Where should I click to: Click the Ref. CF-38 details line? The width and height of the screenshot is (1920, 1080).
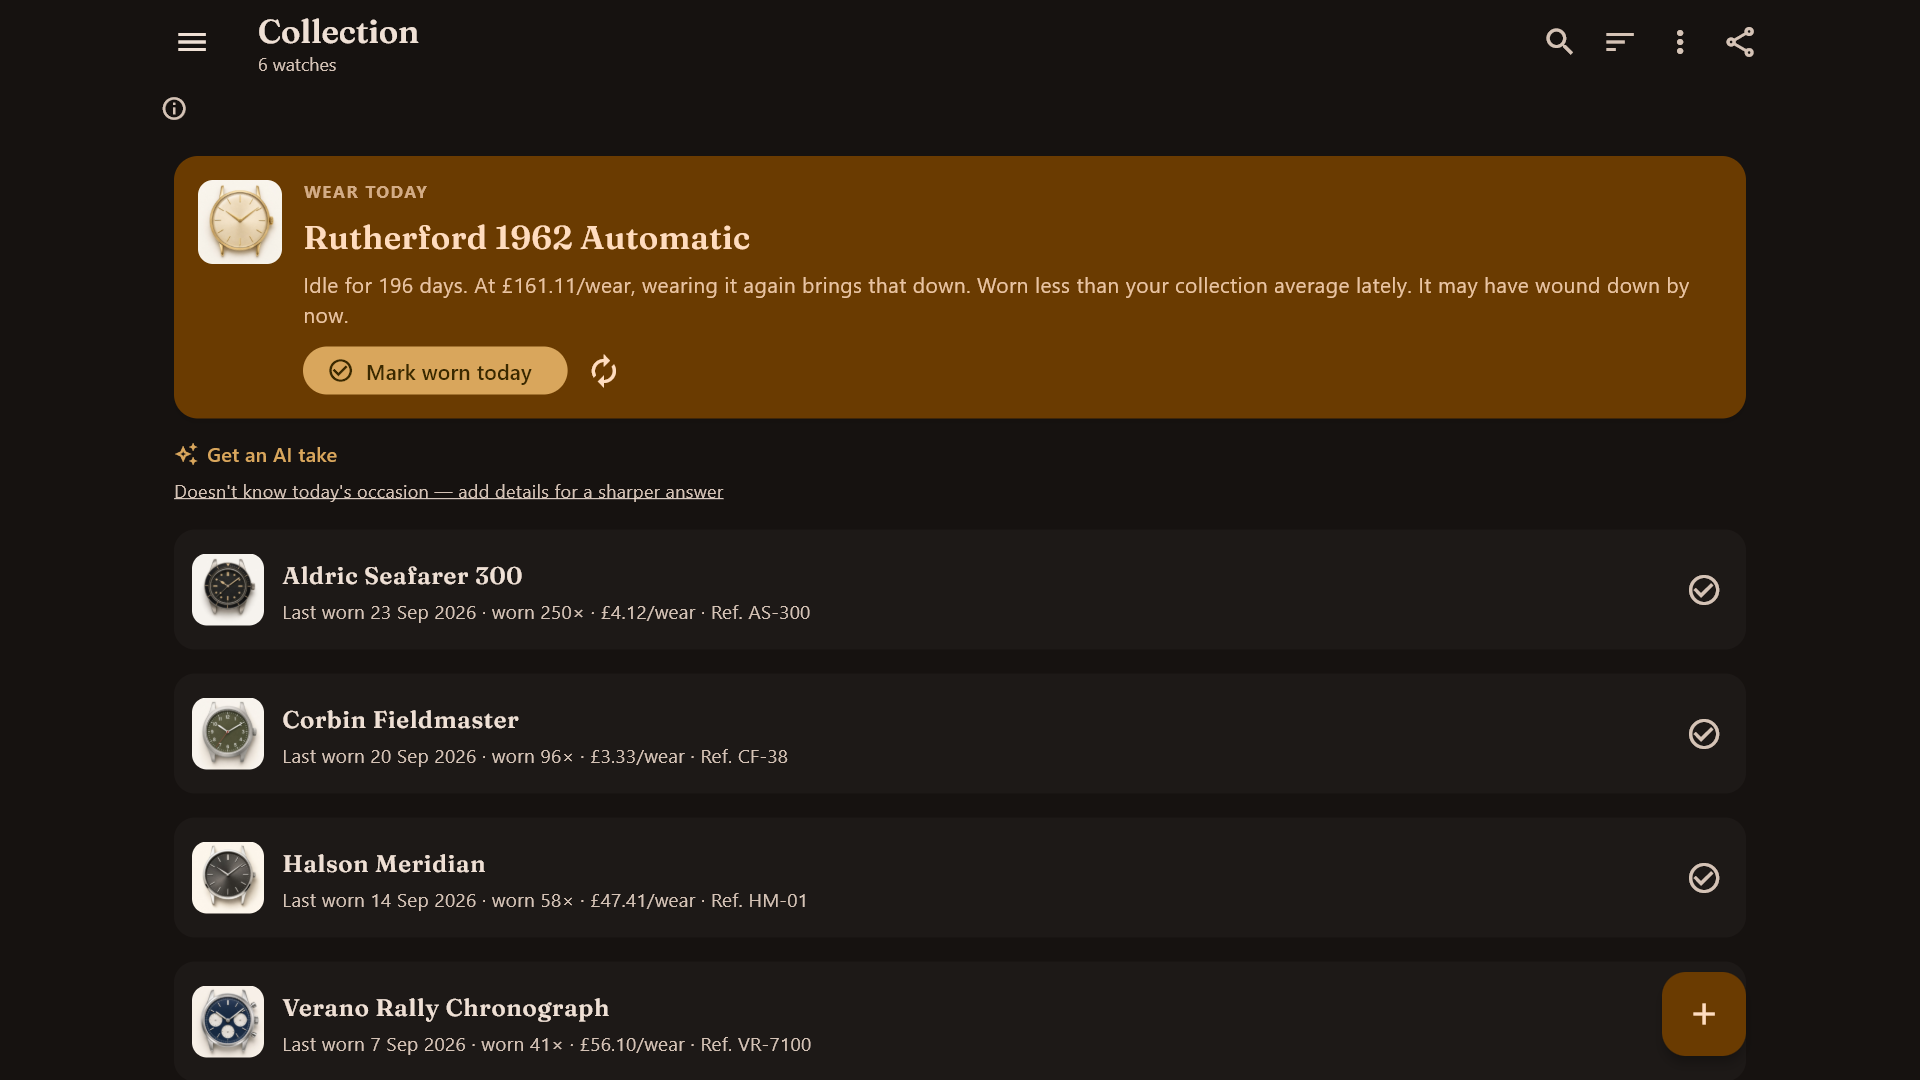(535, 757)
